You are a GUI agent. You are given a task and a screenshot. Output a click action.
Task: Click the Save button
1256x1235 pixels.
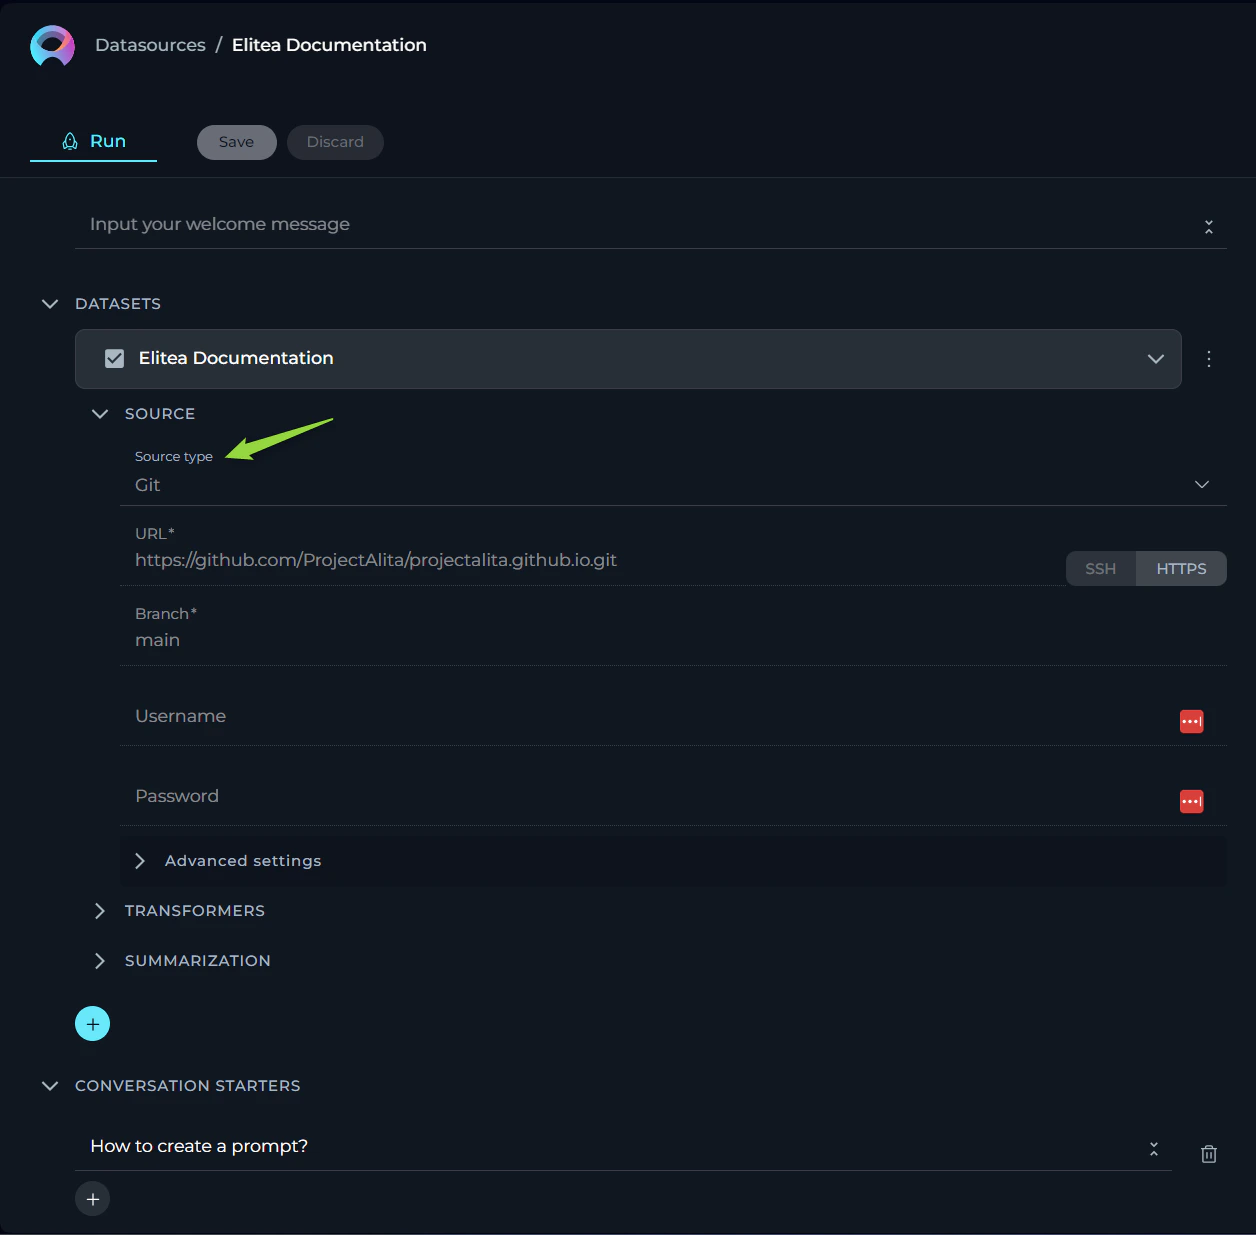(x=236, y=142)
